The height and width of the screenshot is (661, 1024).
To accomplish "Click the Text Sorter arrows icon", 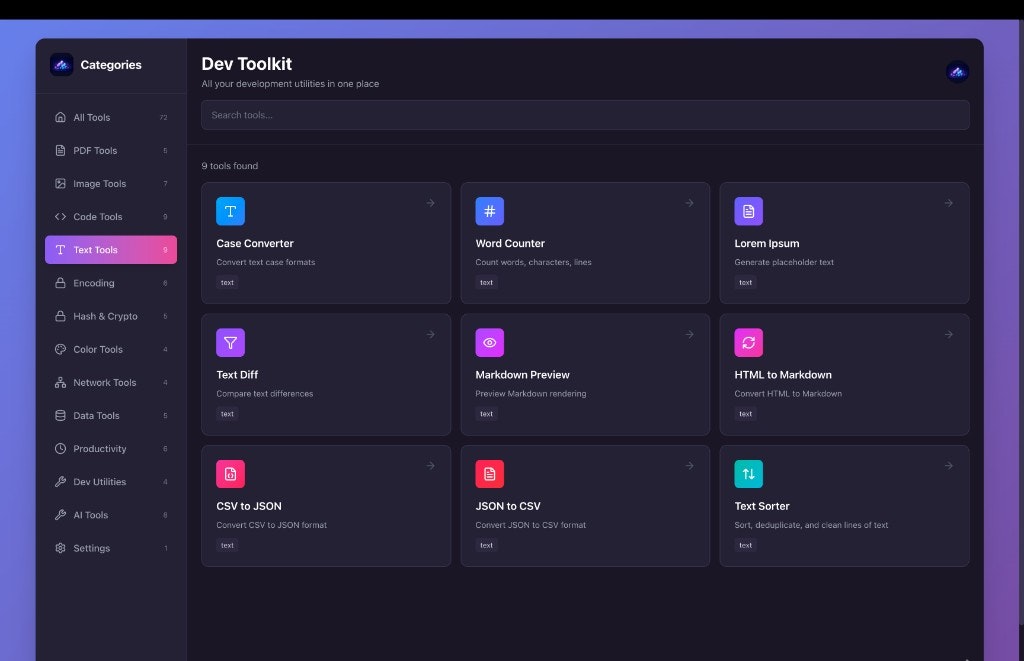I will pos(748,473).
